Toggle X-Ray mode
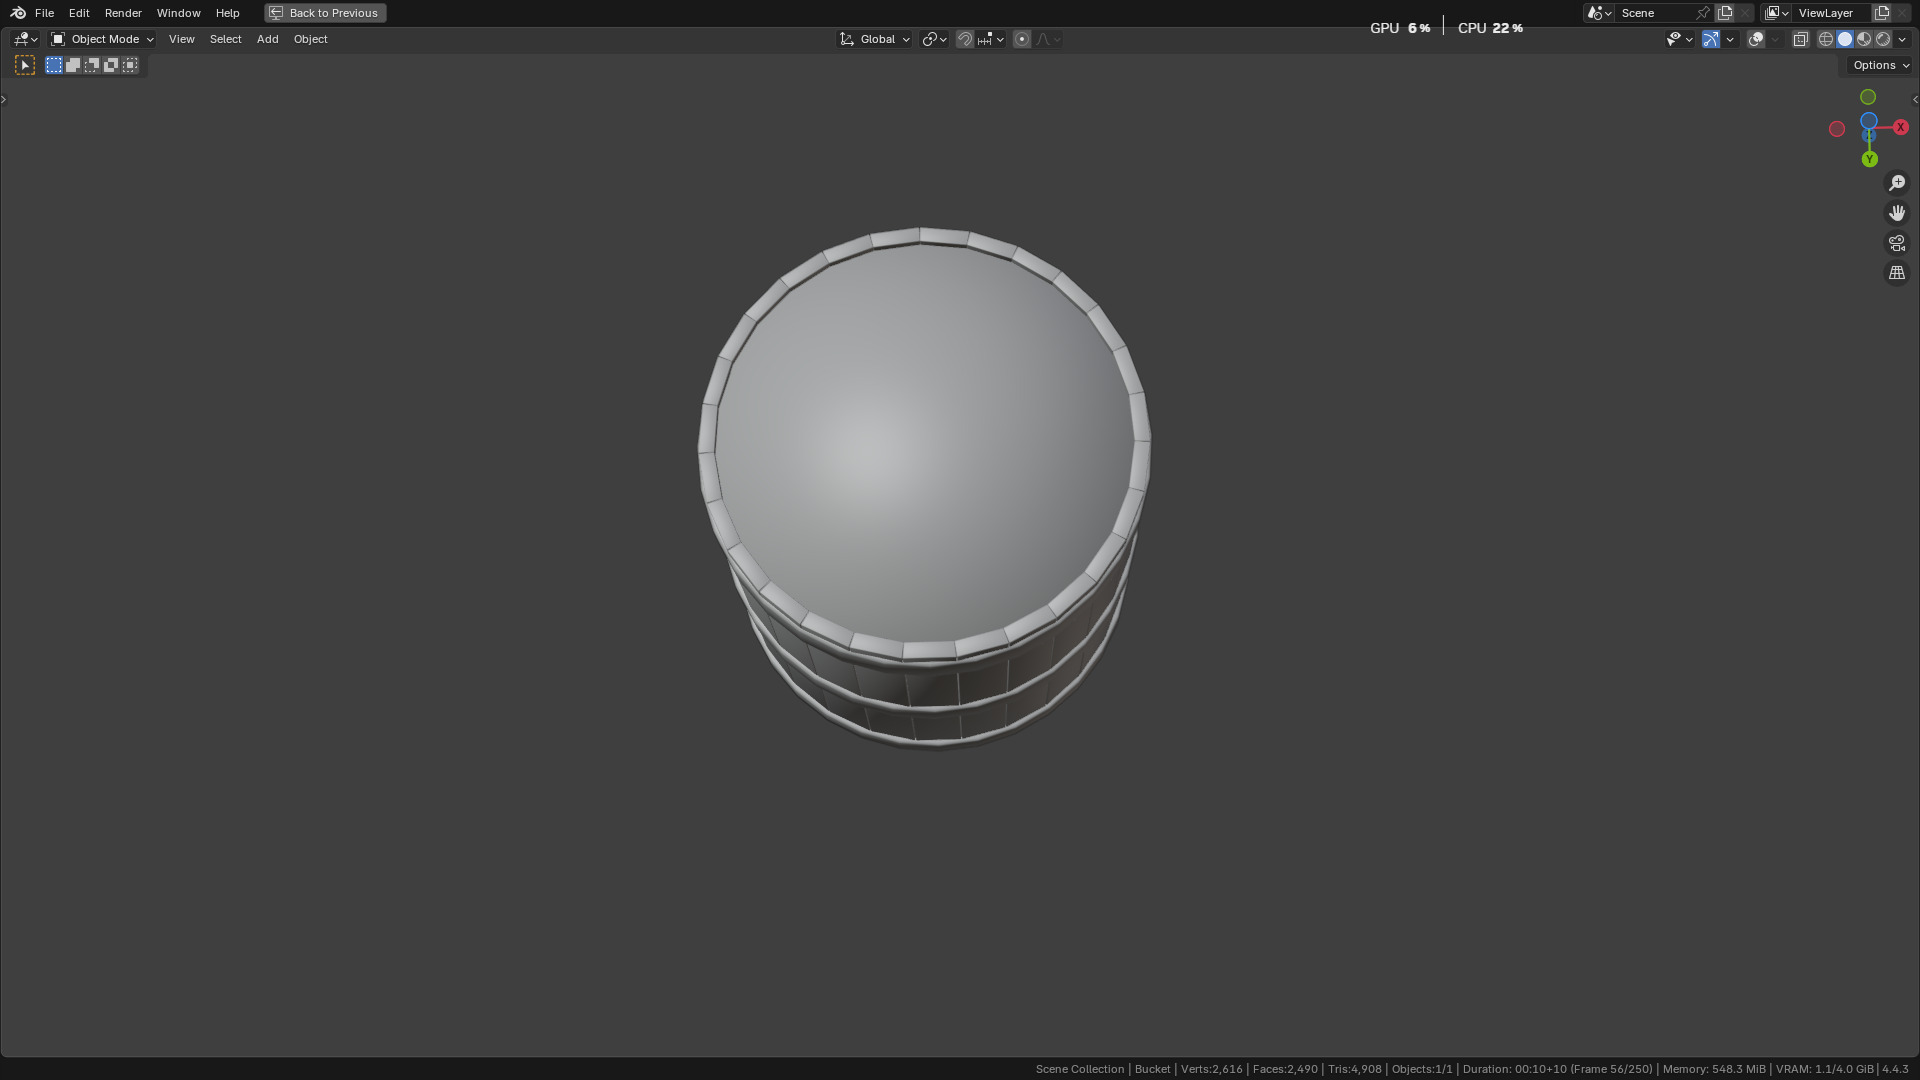Image resolution: width=1920 pixels, height=1080 pixels. pos(1800,39)
